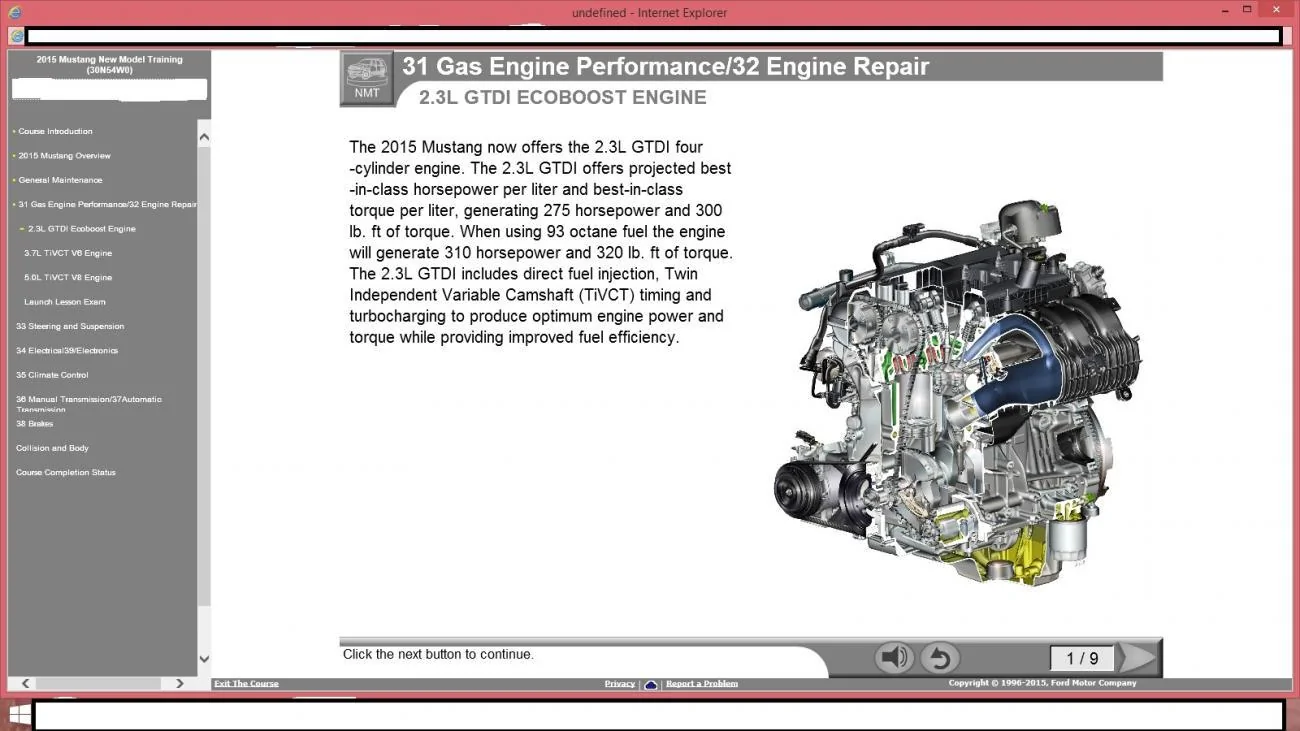Click sidebar horizontal scroll right arrow

pyautogui.click(x=179, y=684)
